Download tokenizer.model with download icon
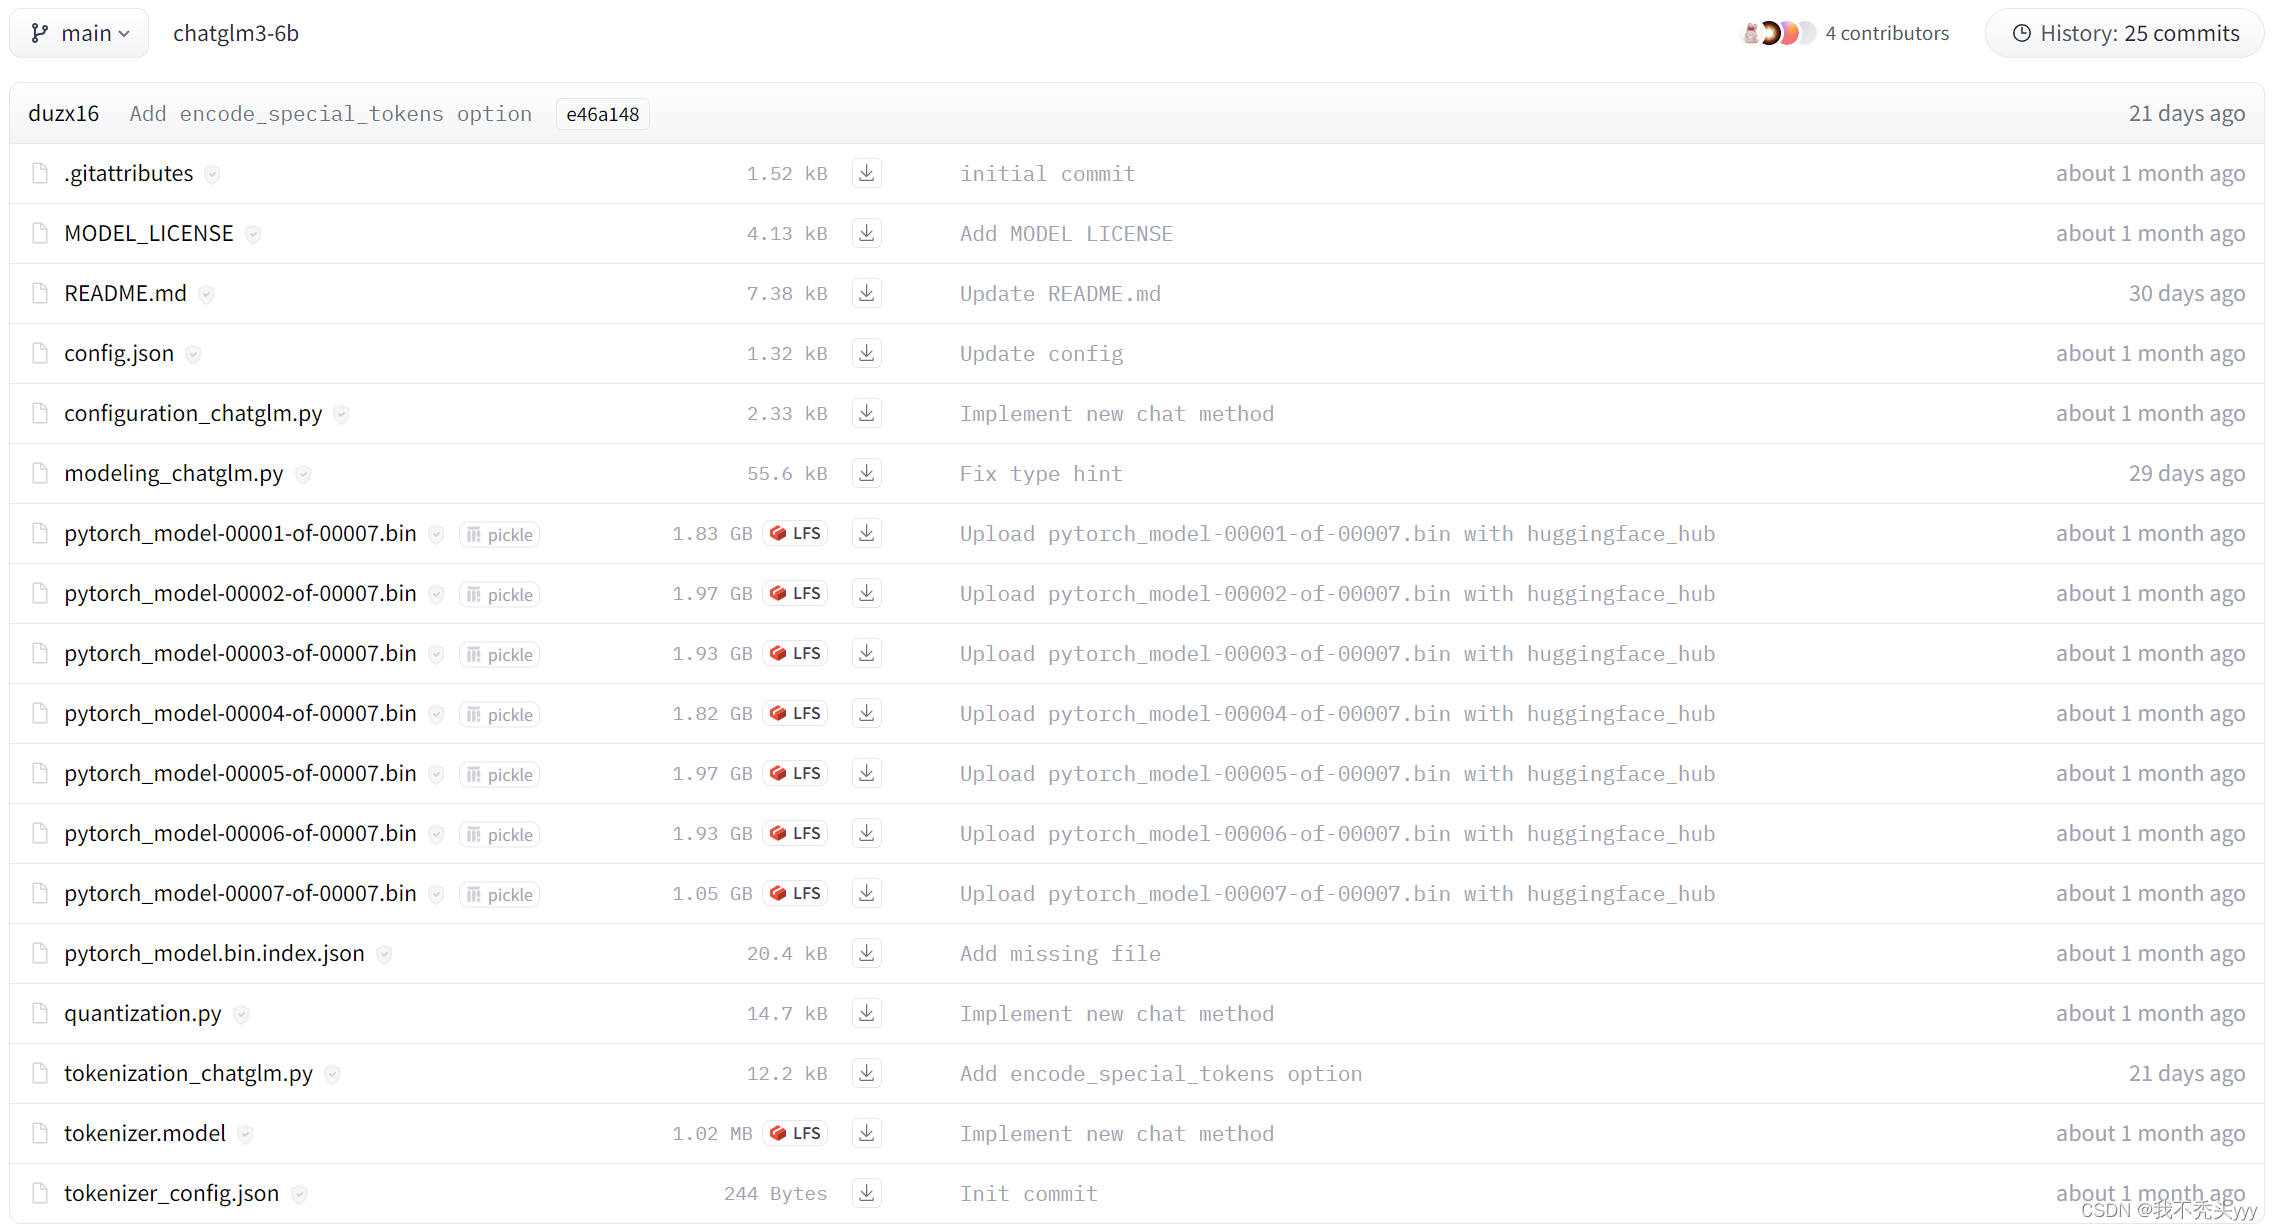The image size is (2273, 1230). 866,1133
